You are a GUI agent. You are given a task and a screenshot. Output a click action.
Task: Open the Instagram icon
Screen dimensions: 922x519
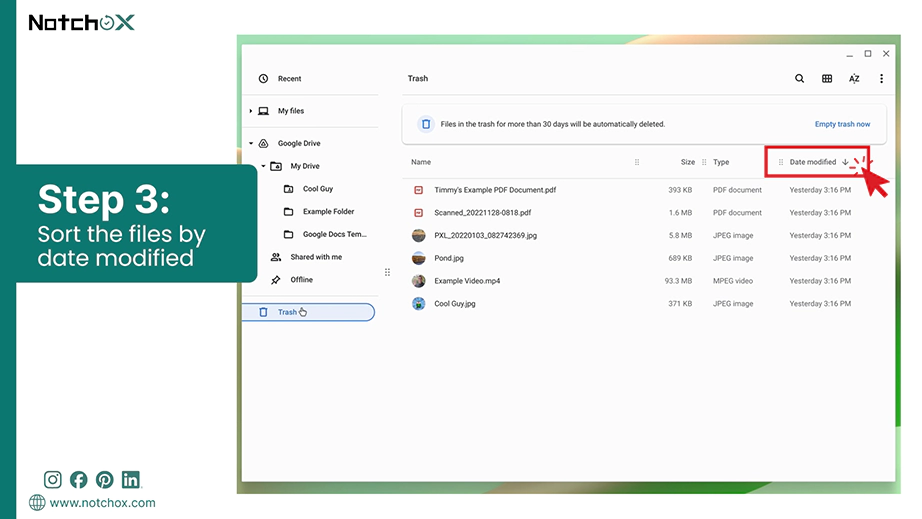coord(52,480)
